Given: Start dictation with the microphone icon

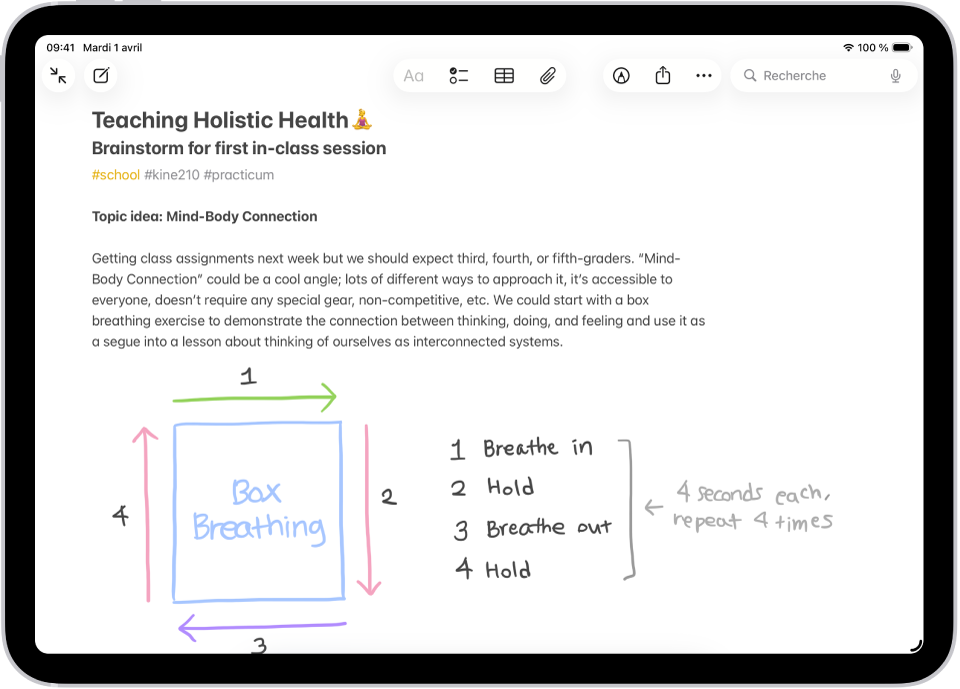Looking at the screenshot, I should (897, 75).
